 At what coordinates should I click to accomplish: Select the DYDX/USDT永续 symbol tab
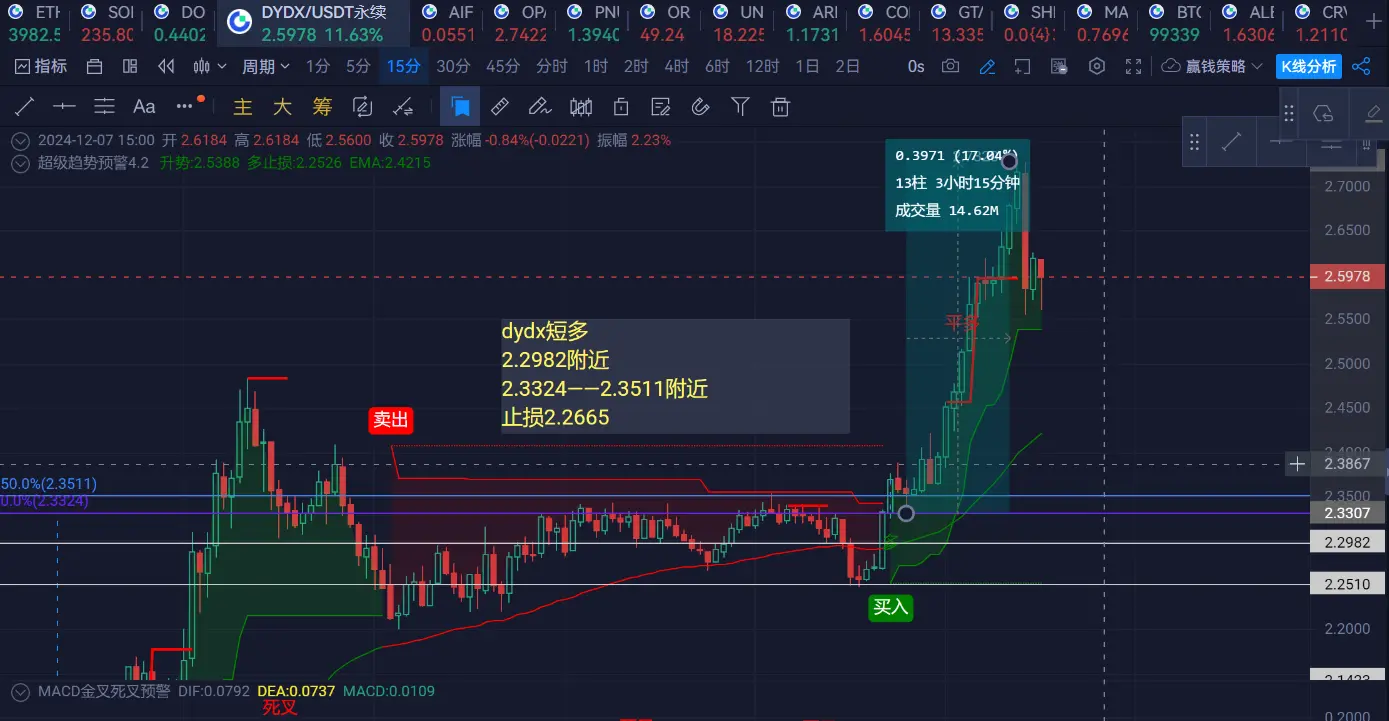click(313, 23)
